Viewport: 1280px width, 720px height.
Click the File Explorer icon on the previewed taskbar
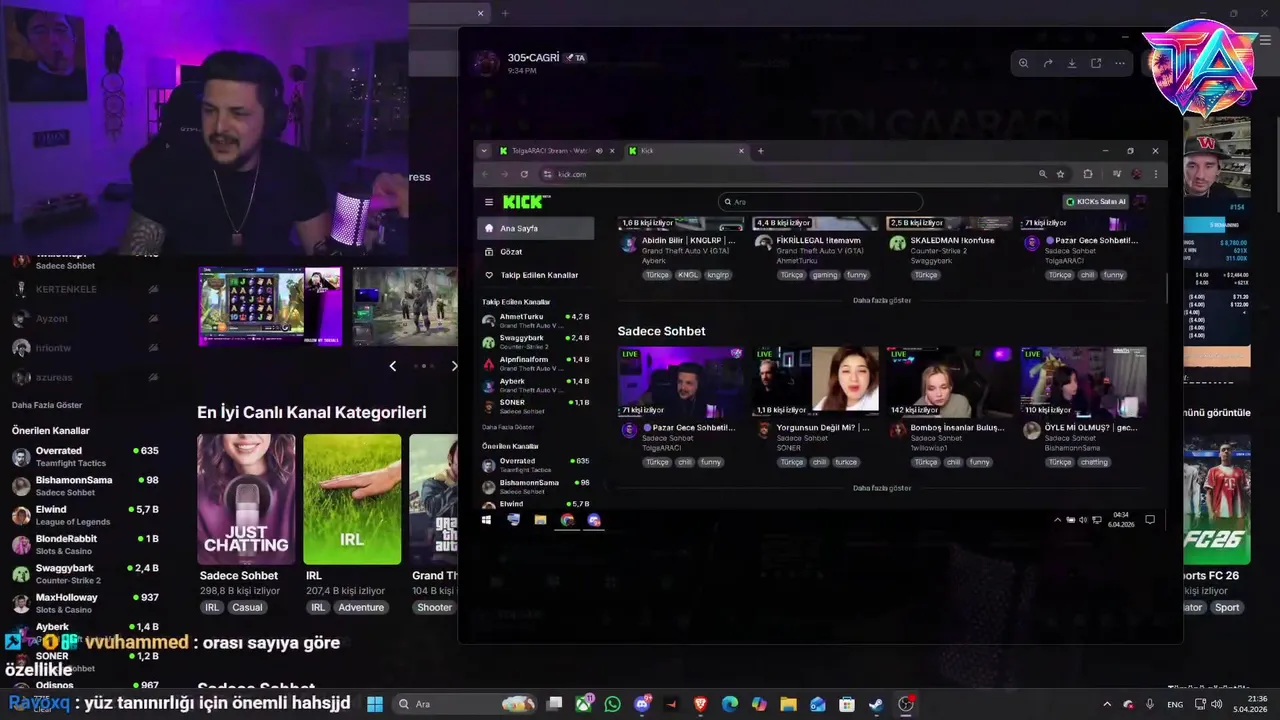coord(540,520)
